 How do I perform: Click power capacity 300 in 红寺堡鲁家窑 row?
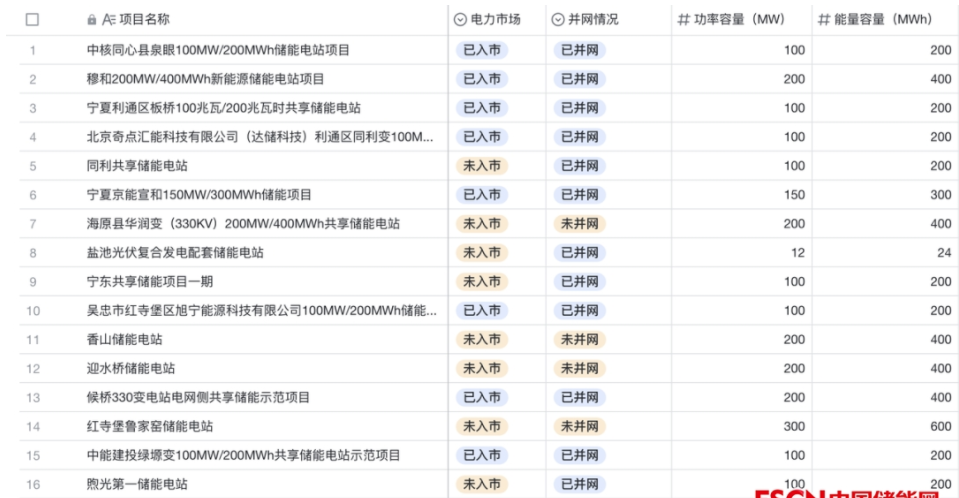pos(794,426)
